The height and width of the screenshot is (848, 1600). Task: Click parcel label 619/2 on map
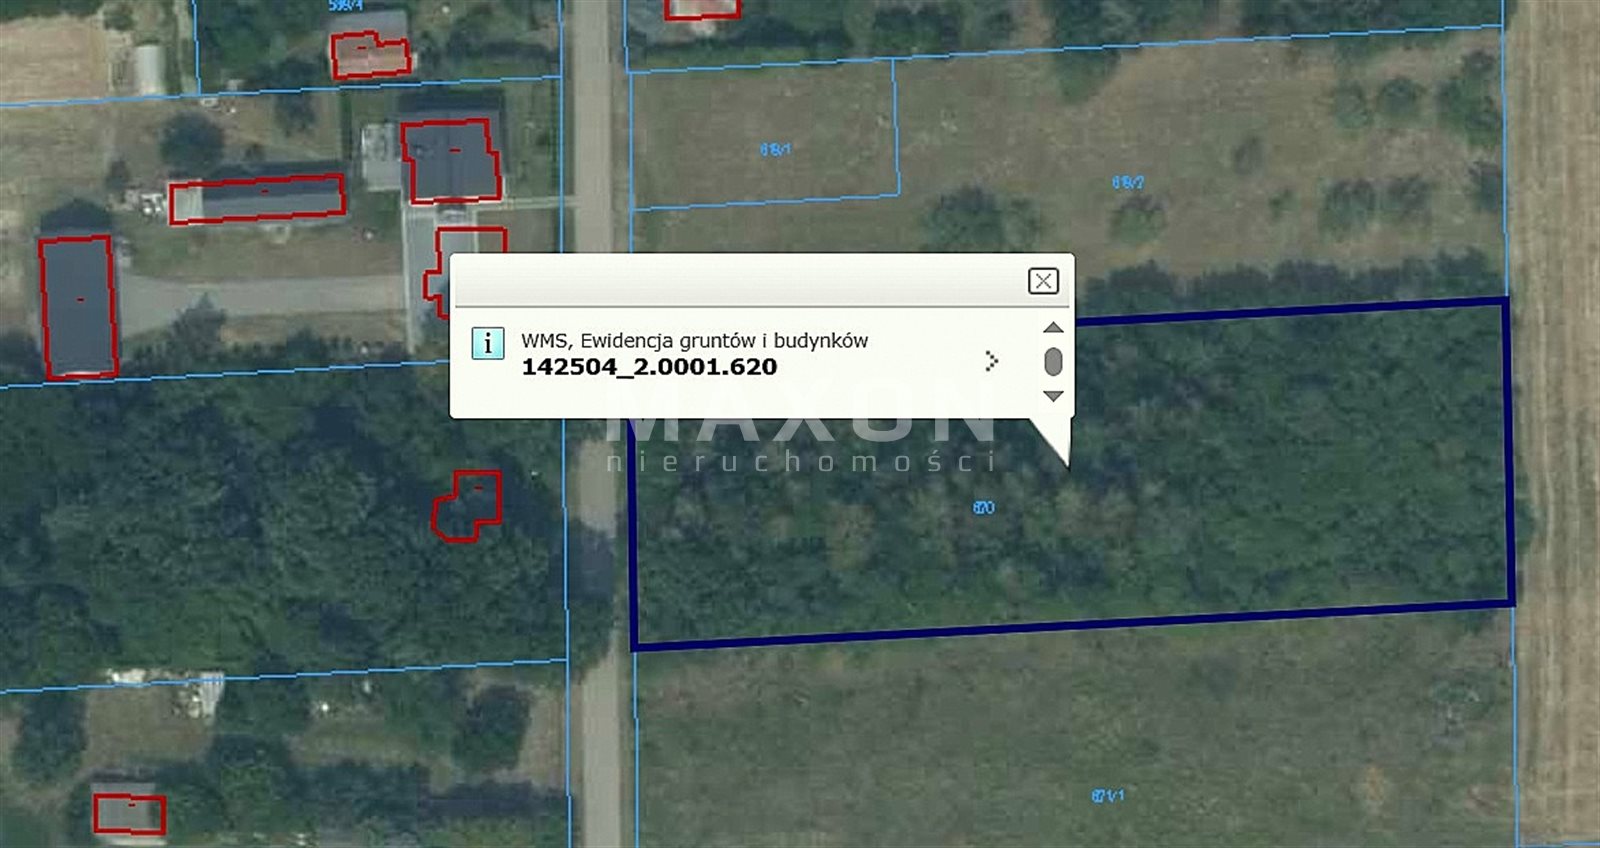[x=1127, y=183]
